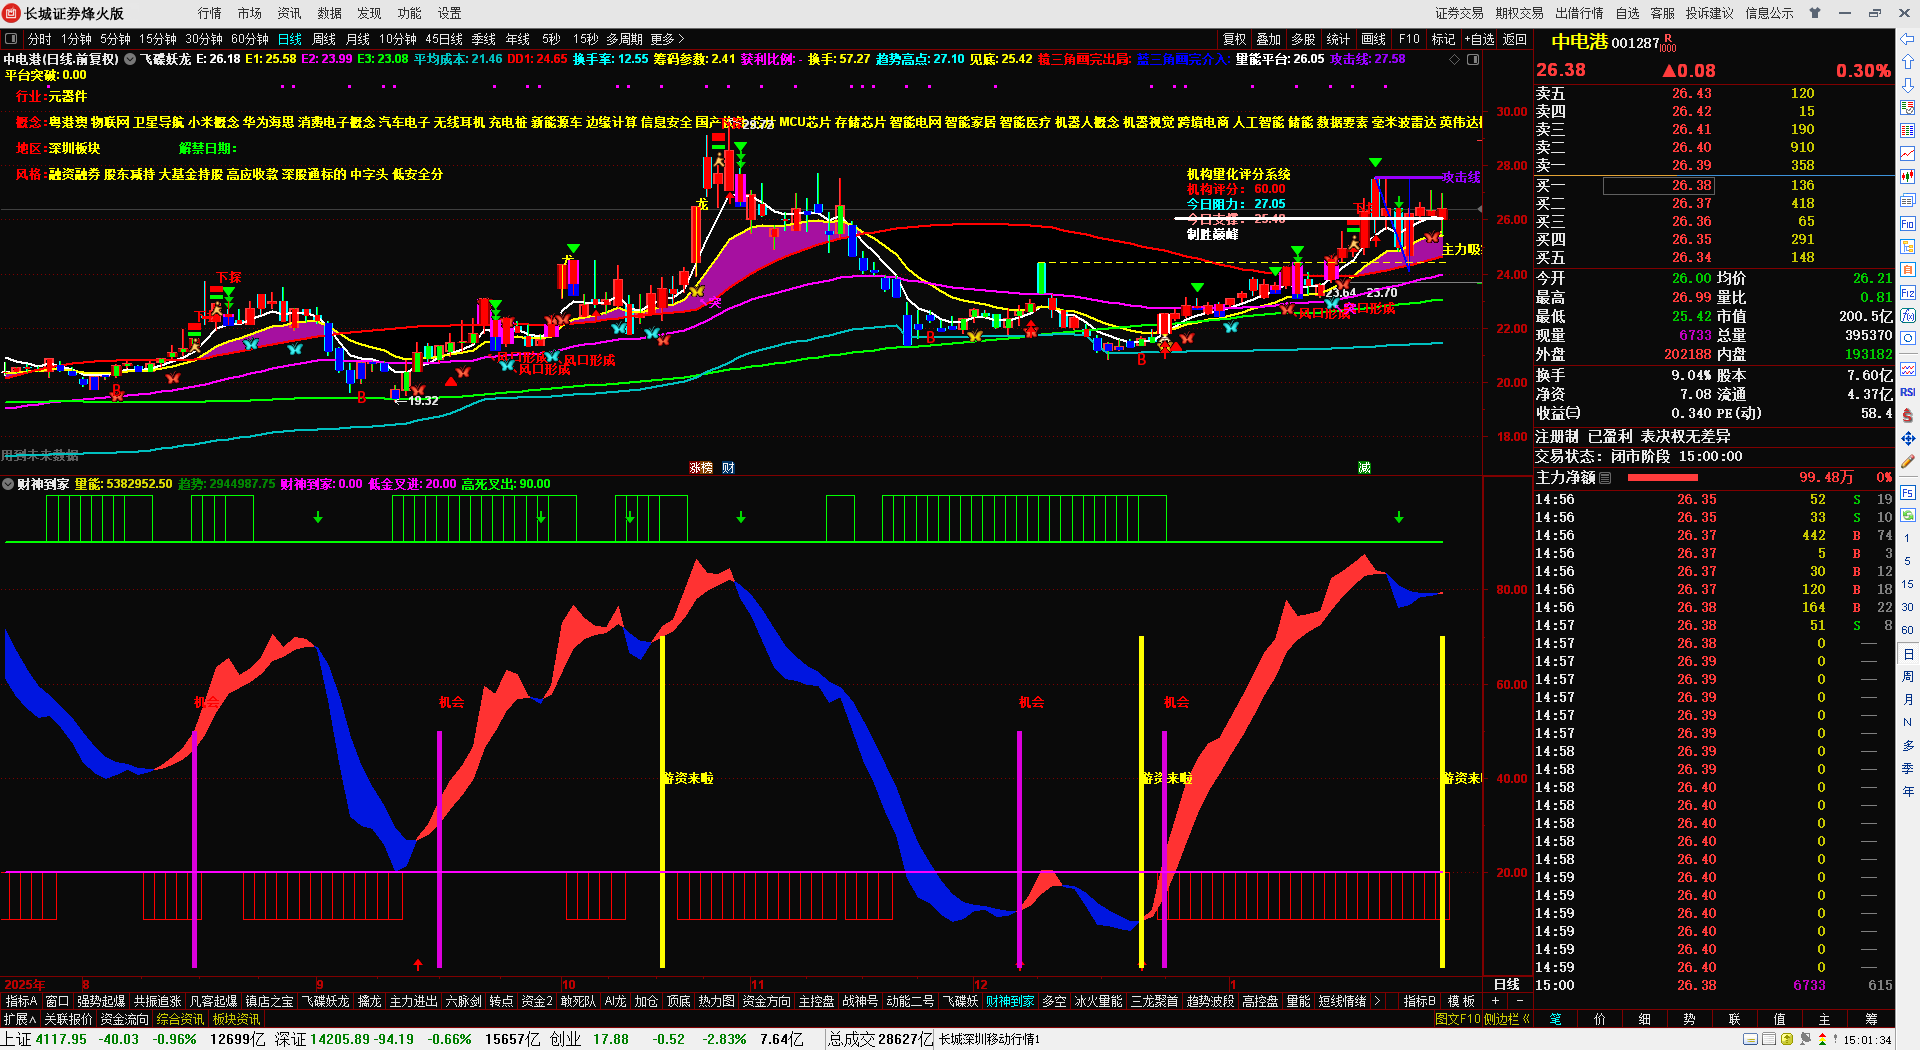The width and height of the screenshot is (1920, 1050).
Task: Open the 市场 menu
Action: pos(250,13)
